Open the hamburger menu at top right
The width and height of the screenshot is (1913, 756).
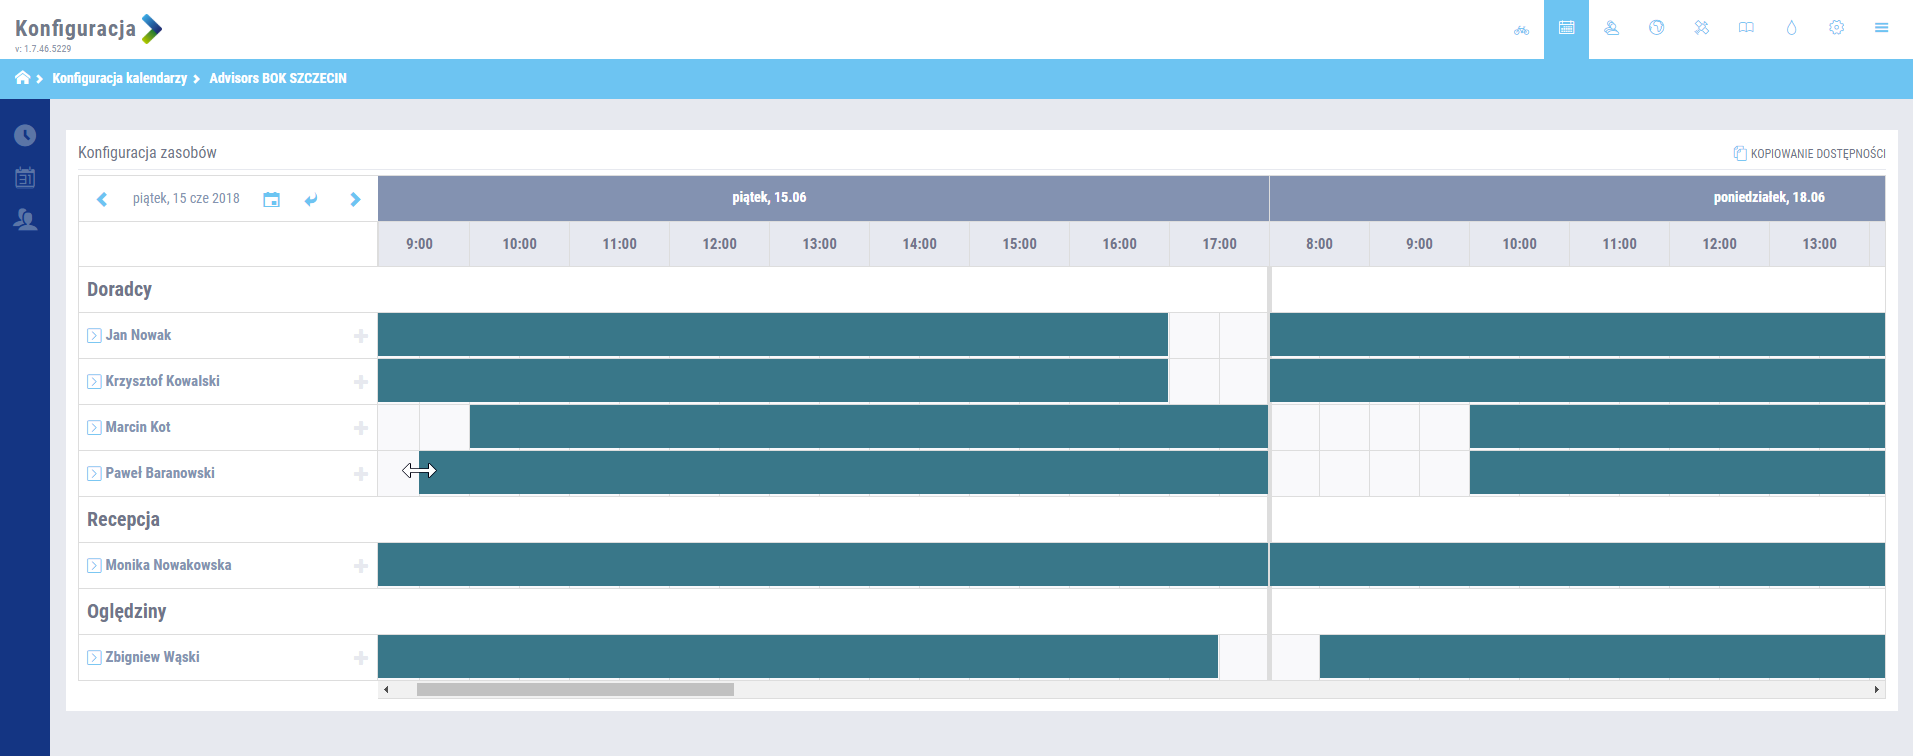[x=1881, y=28]
